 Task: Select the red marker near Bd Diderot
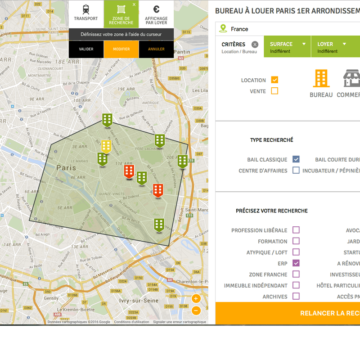pyautogui.click(x=158, y=190)
